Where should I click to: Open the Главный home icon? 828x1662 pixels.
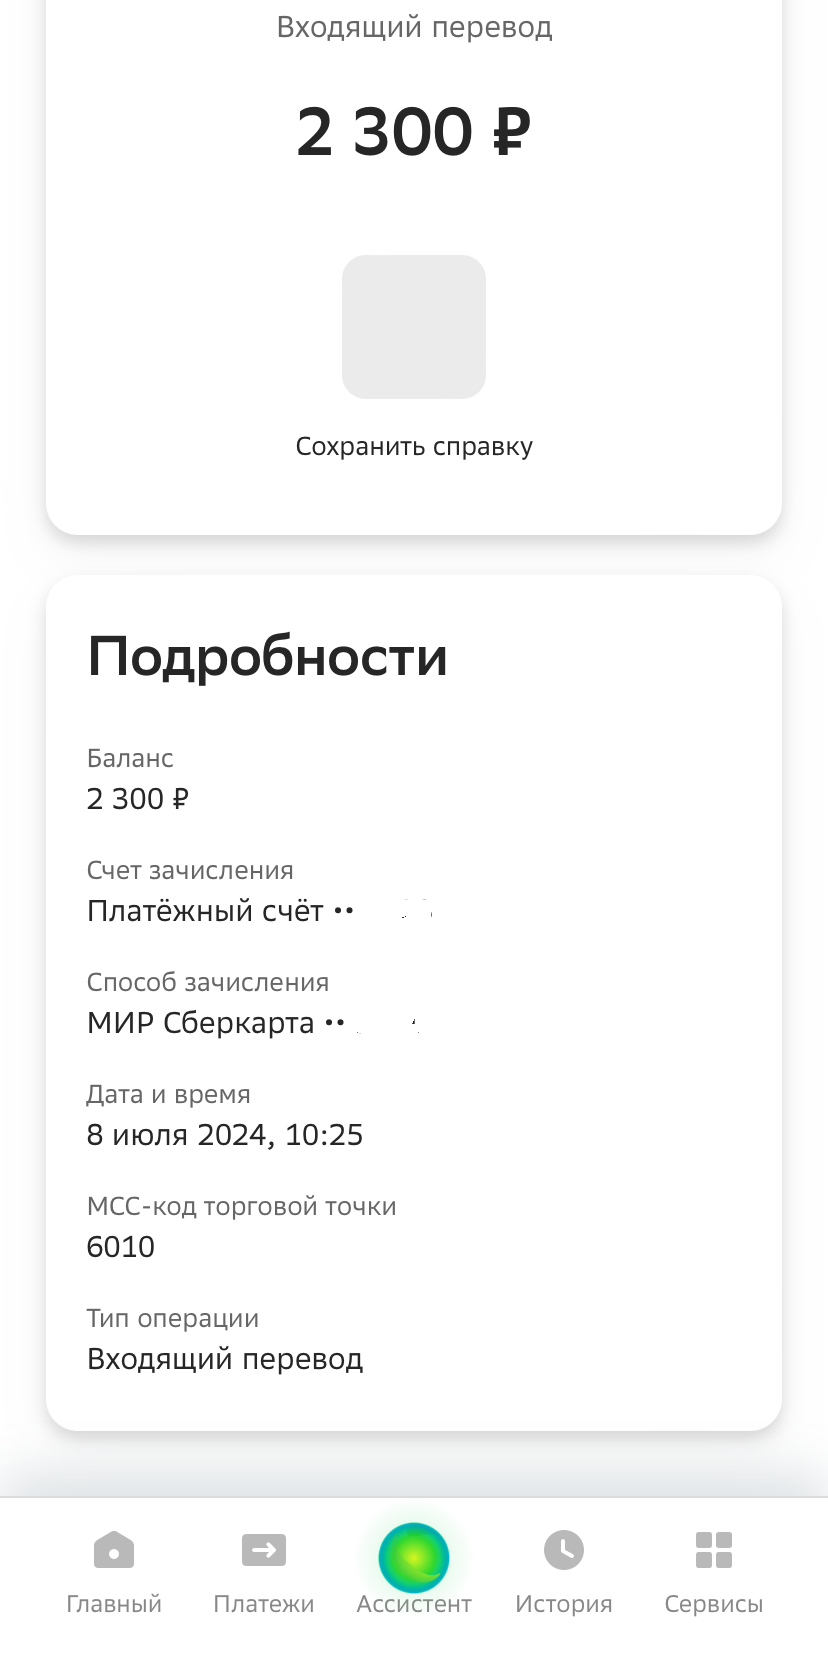pos(114,1551)
